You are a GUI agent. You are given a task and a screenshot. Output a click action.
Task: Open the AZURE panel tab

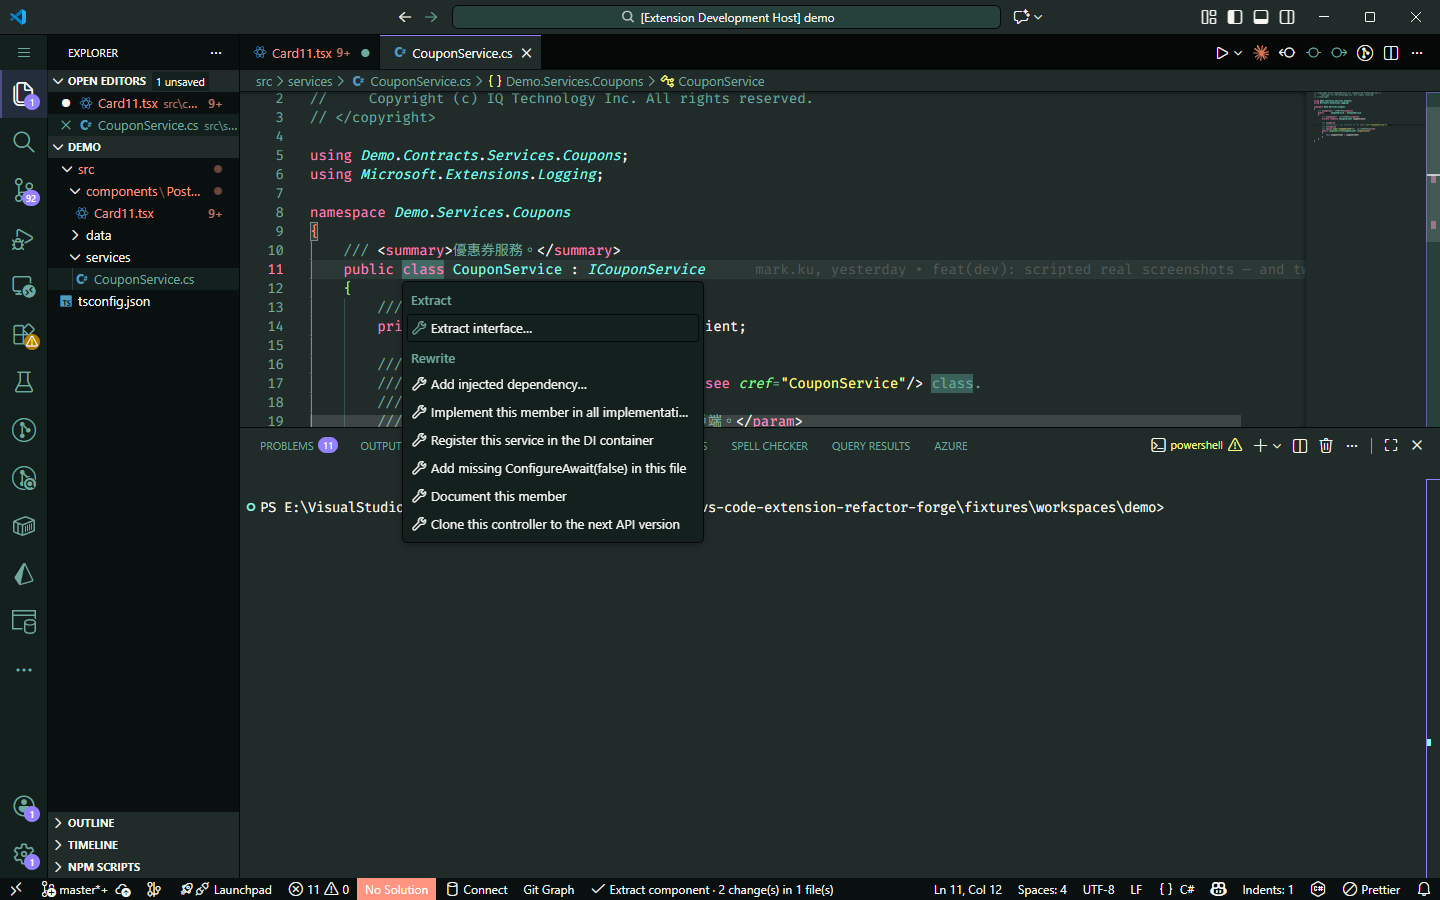[950, 446]
